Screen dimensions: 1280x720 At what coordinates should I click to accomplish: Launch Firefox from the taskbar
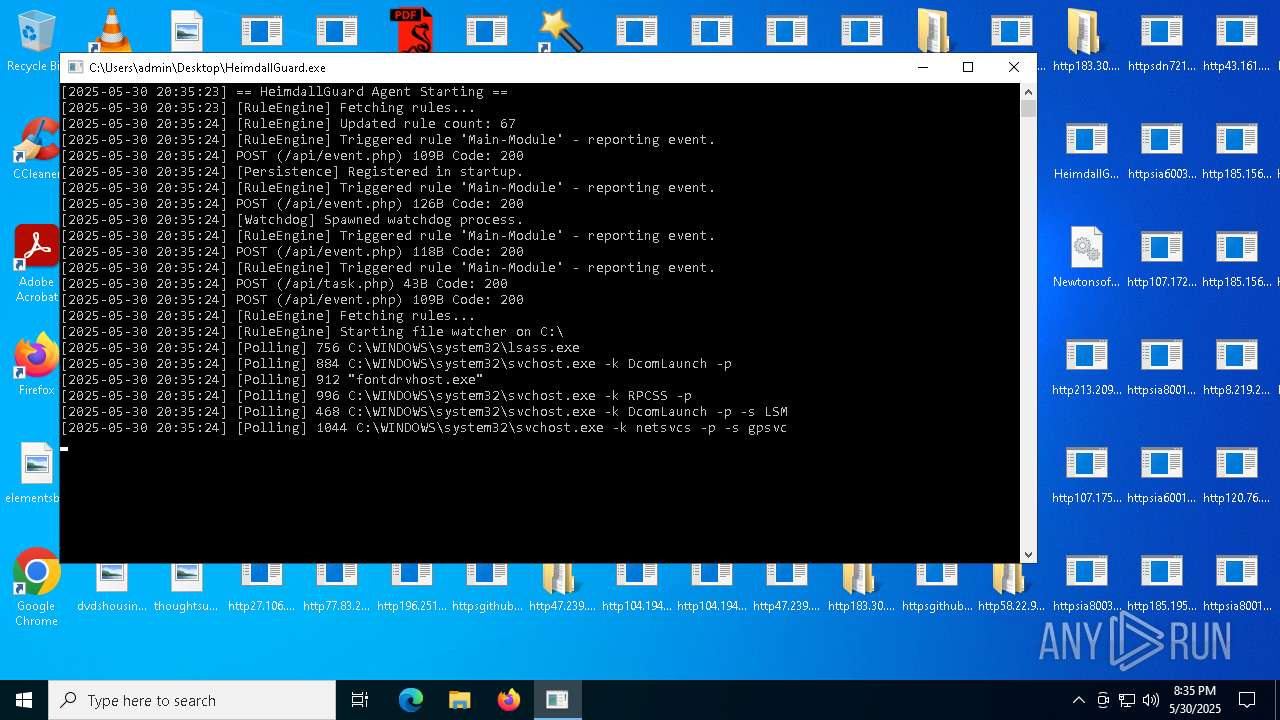[508, 700]
